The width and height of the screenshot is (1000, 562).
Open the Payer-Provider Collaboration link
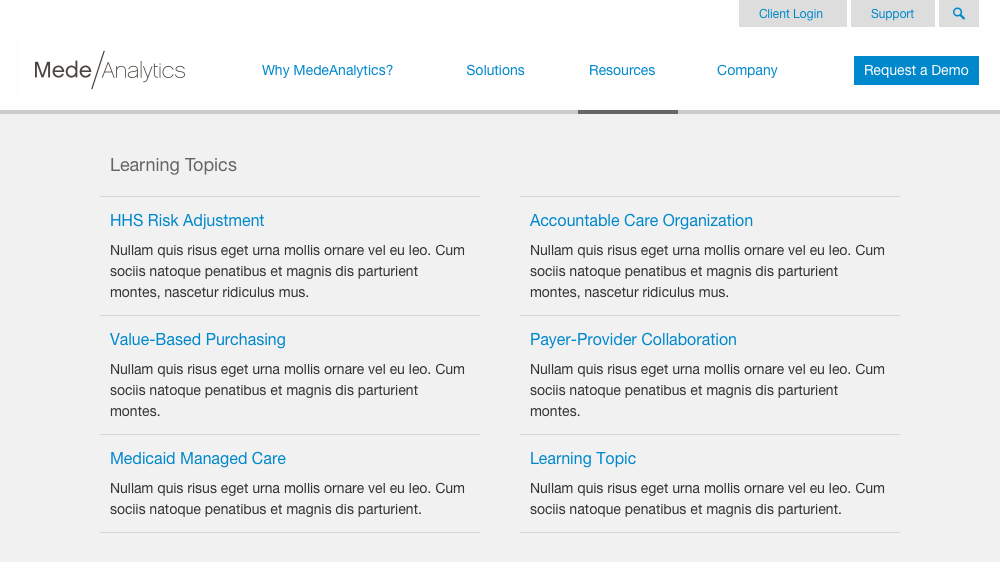(x=633, y=339)
